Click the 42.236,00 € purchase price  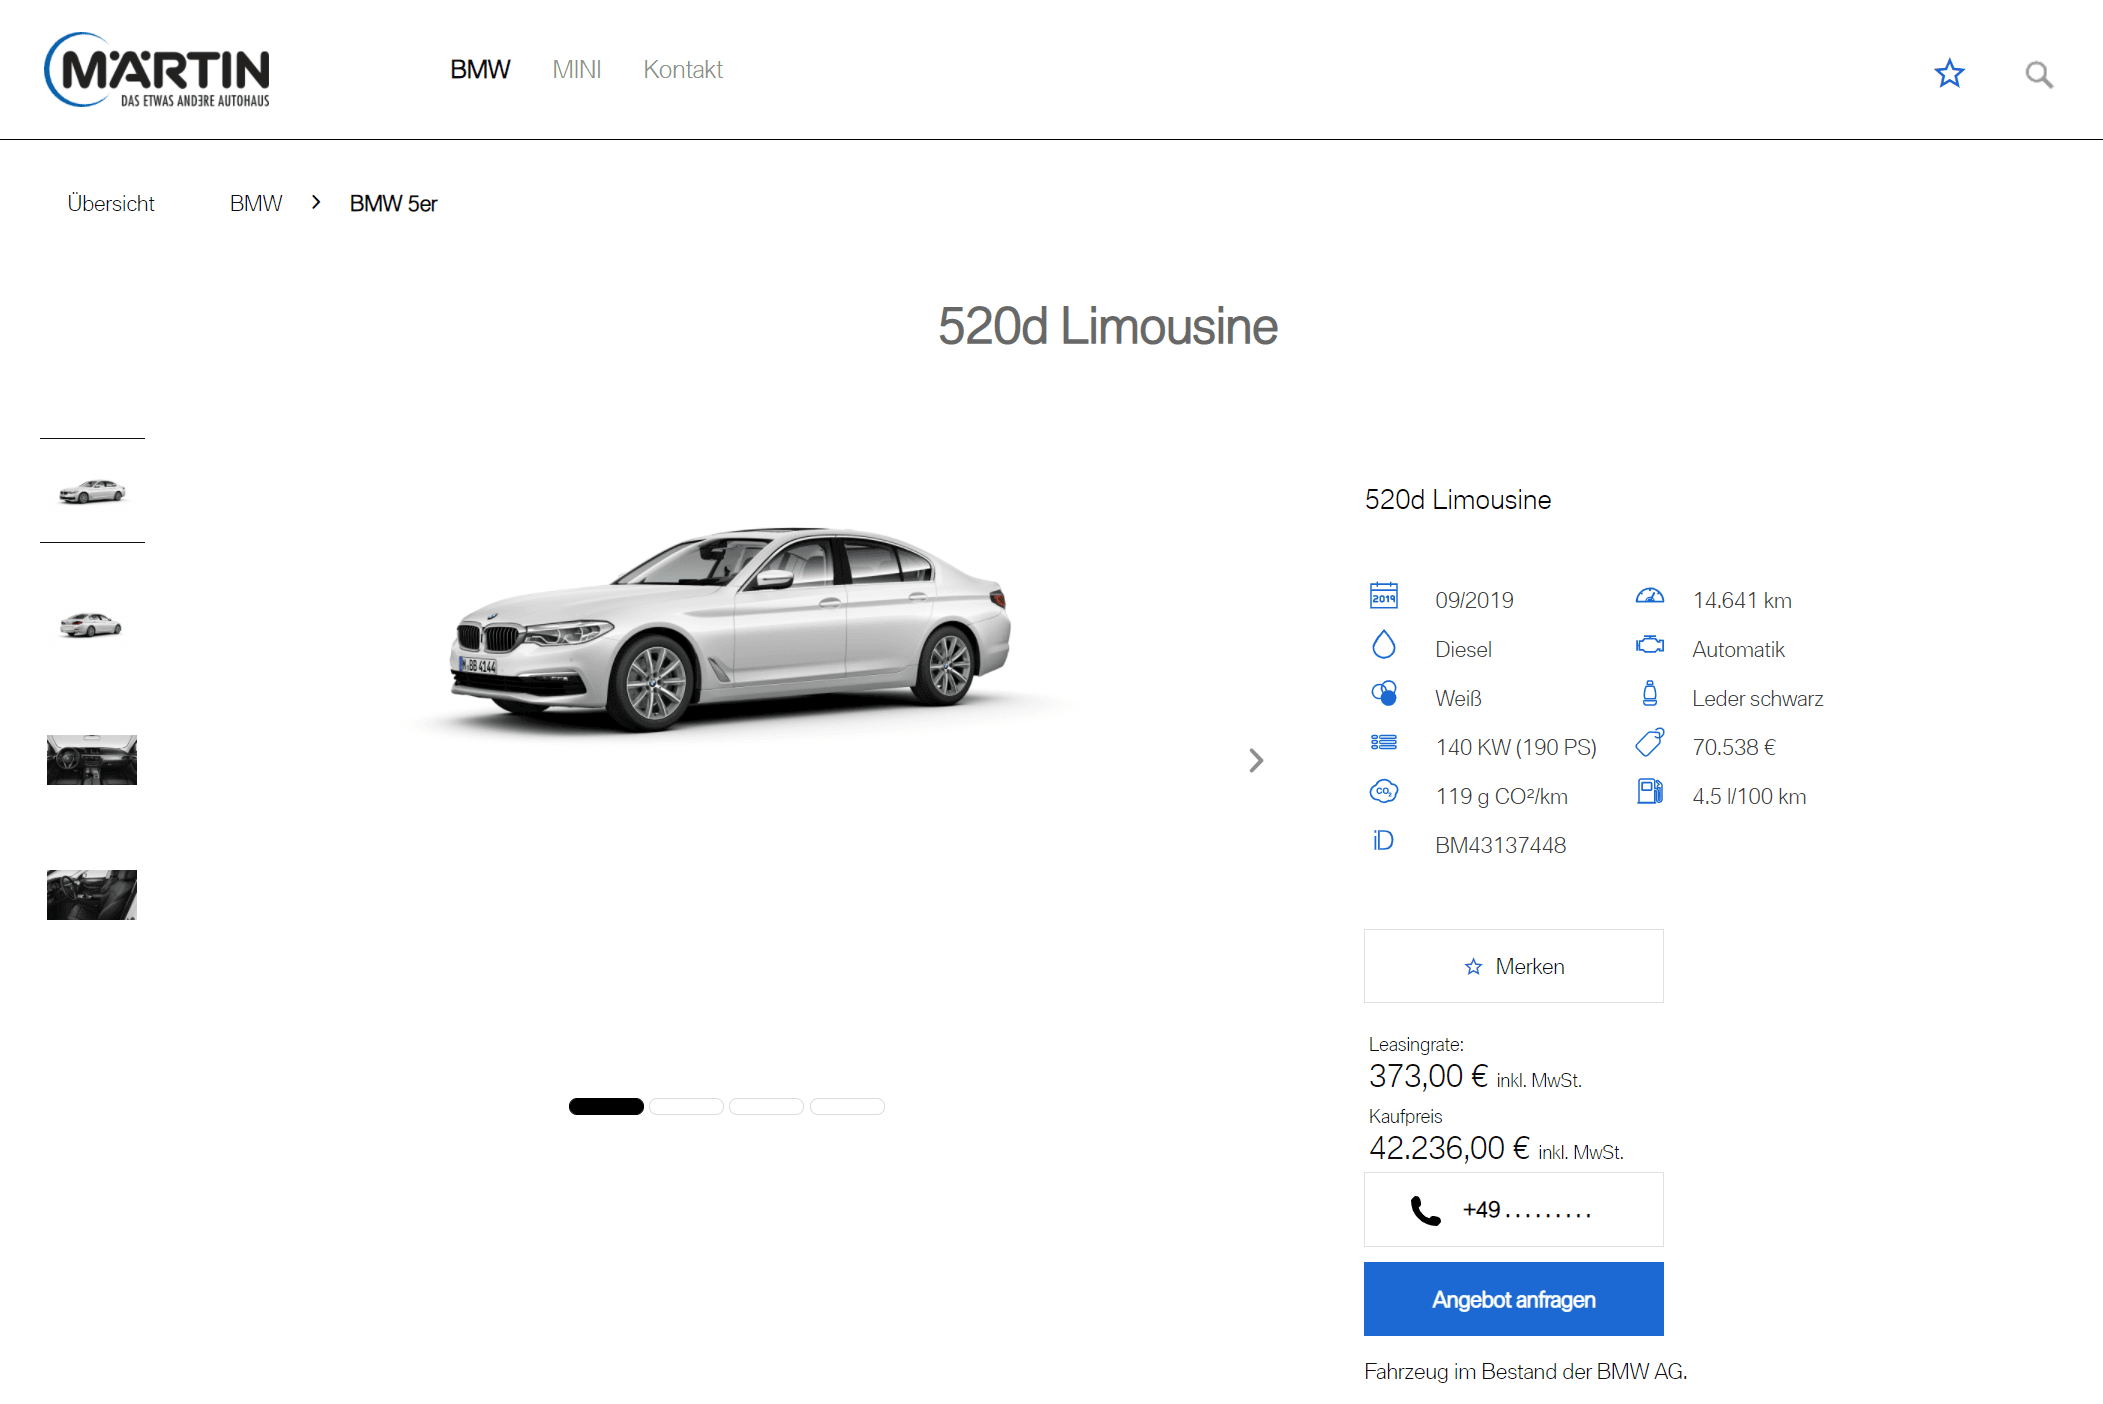pyautogui.click(x=1449, y=1148)
